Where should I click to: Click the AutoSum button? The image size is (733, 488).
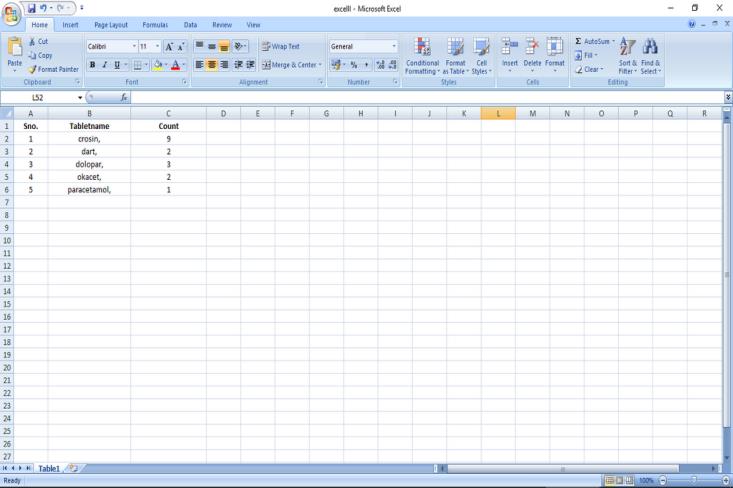(x=596, y=41)
